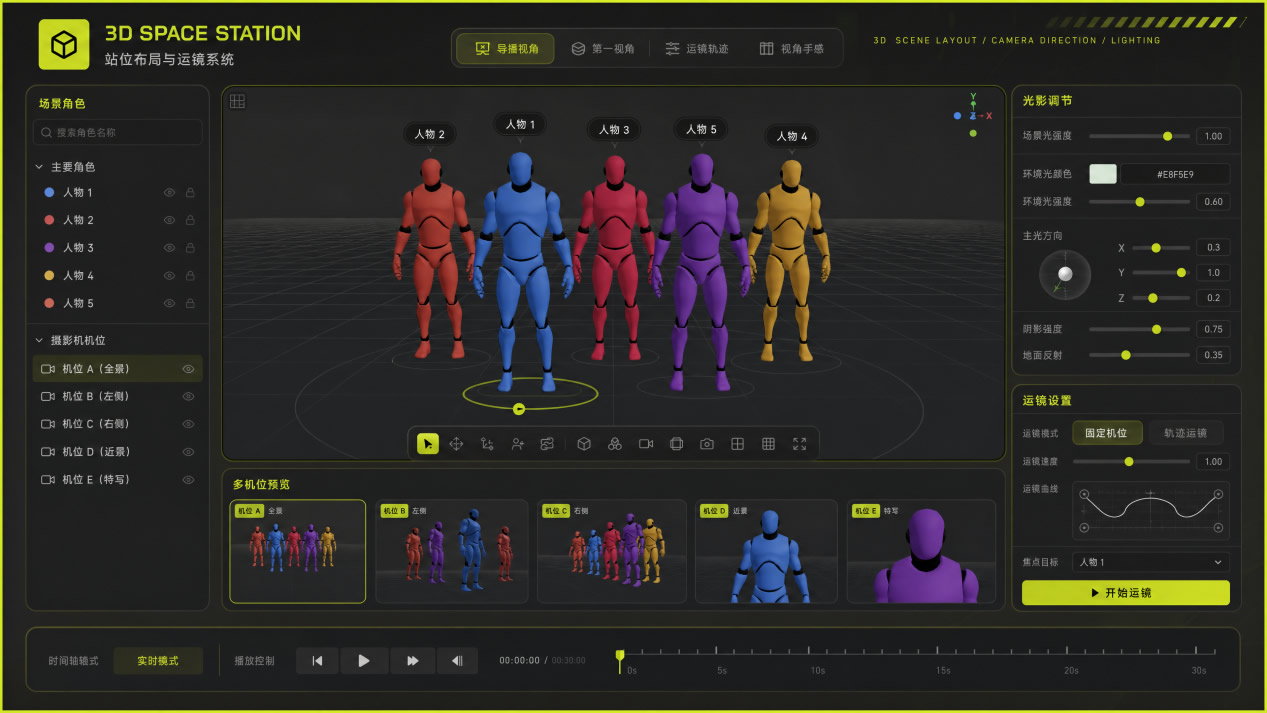
Task: Open the 运镜轨迹 tab
Action: pos(697,48)
